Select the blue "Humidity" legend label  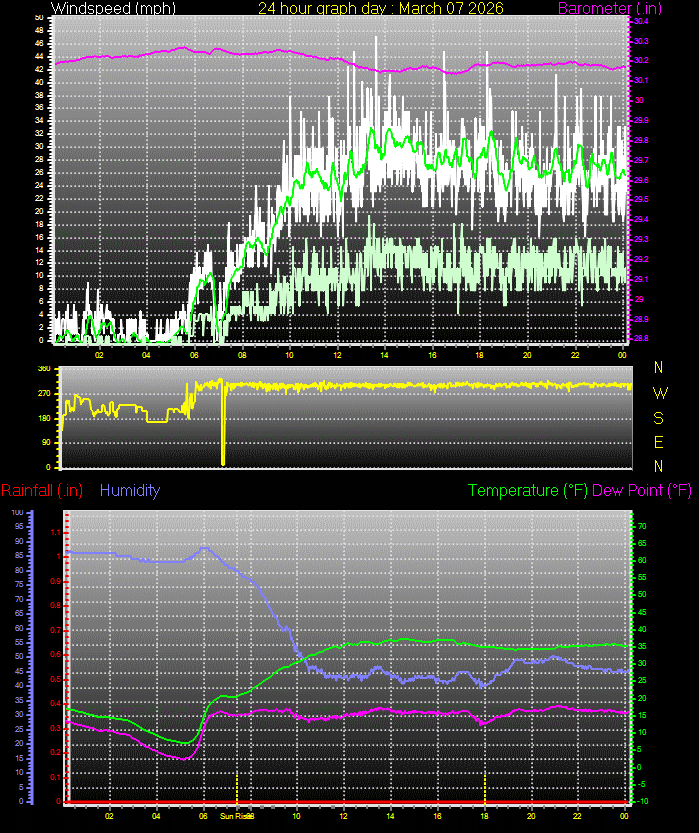coord(130,490)
